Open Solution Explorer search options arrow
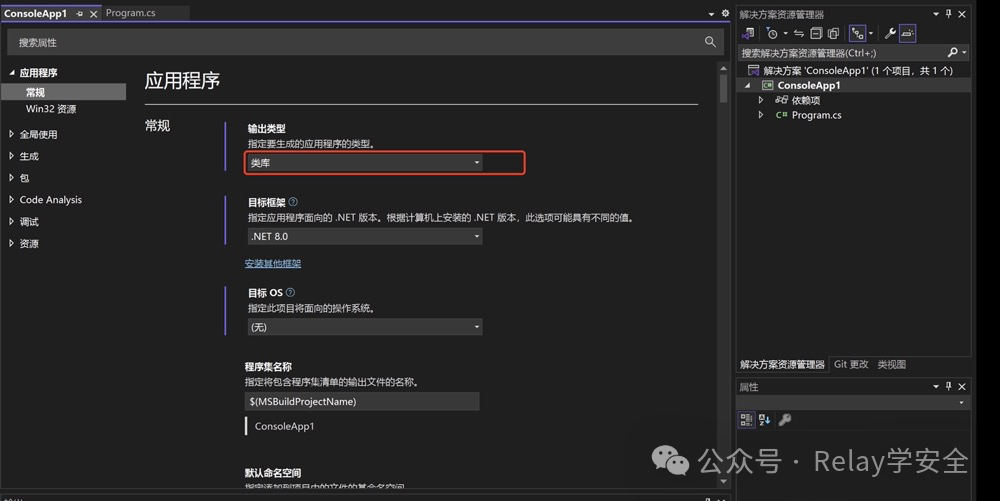 click(964, 53)
